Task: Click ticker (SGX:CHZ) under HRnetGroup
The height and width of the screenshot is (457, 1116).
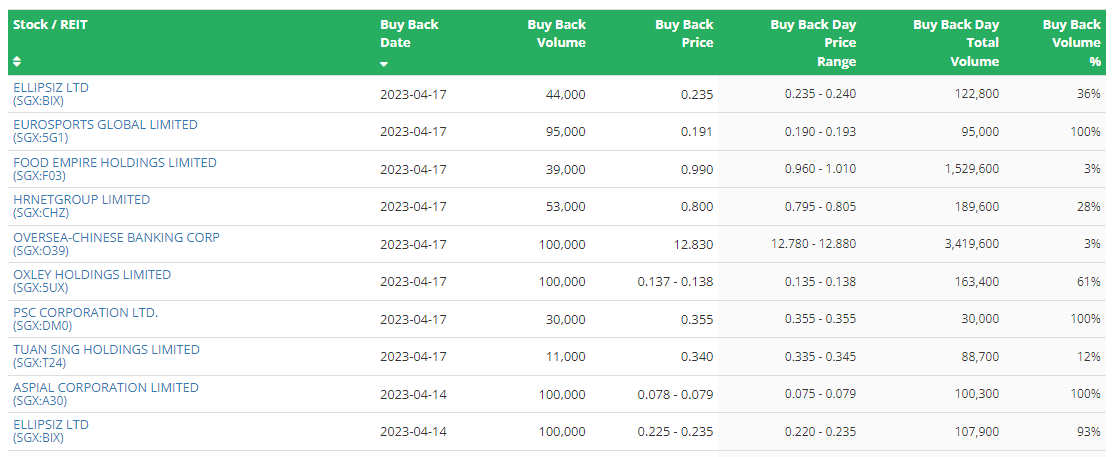Action: [41, 213]
